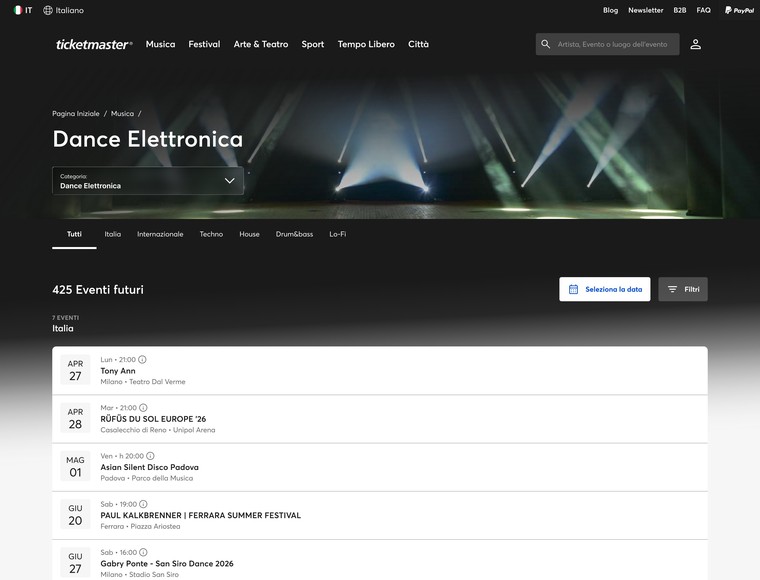Click the APR 27 date badge
The width and height of the screenshot is (760, 580).
75,370
